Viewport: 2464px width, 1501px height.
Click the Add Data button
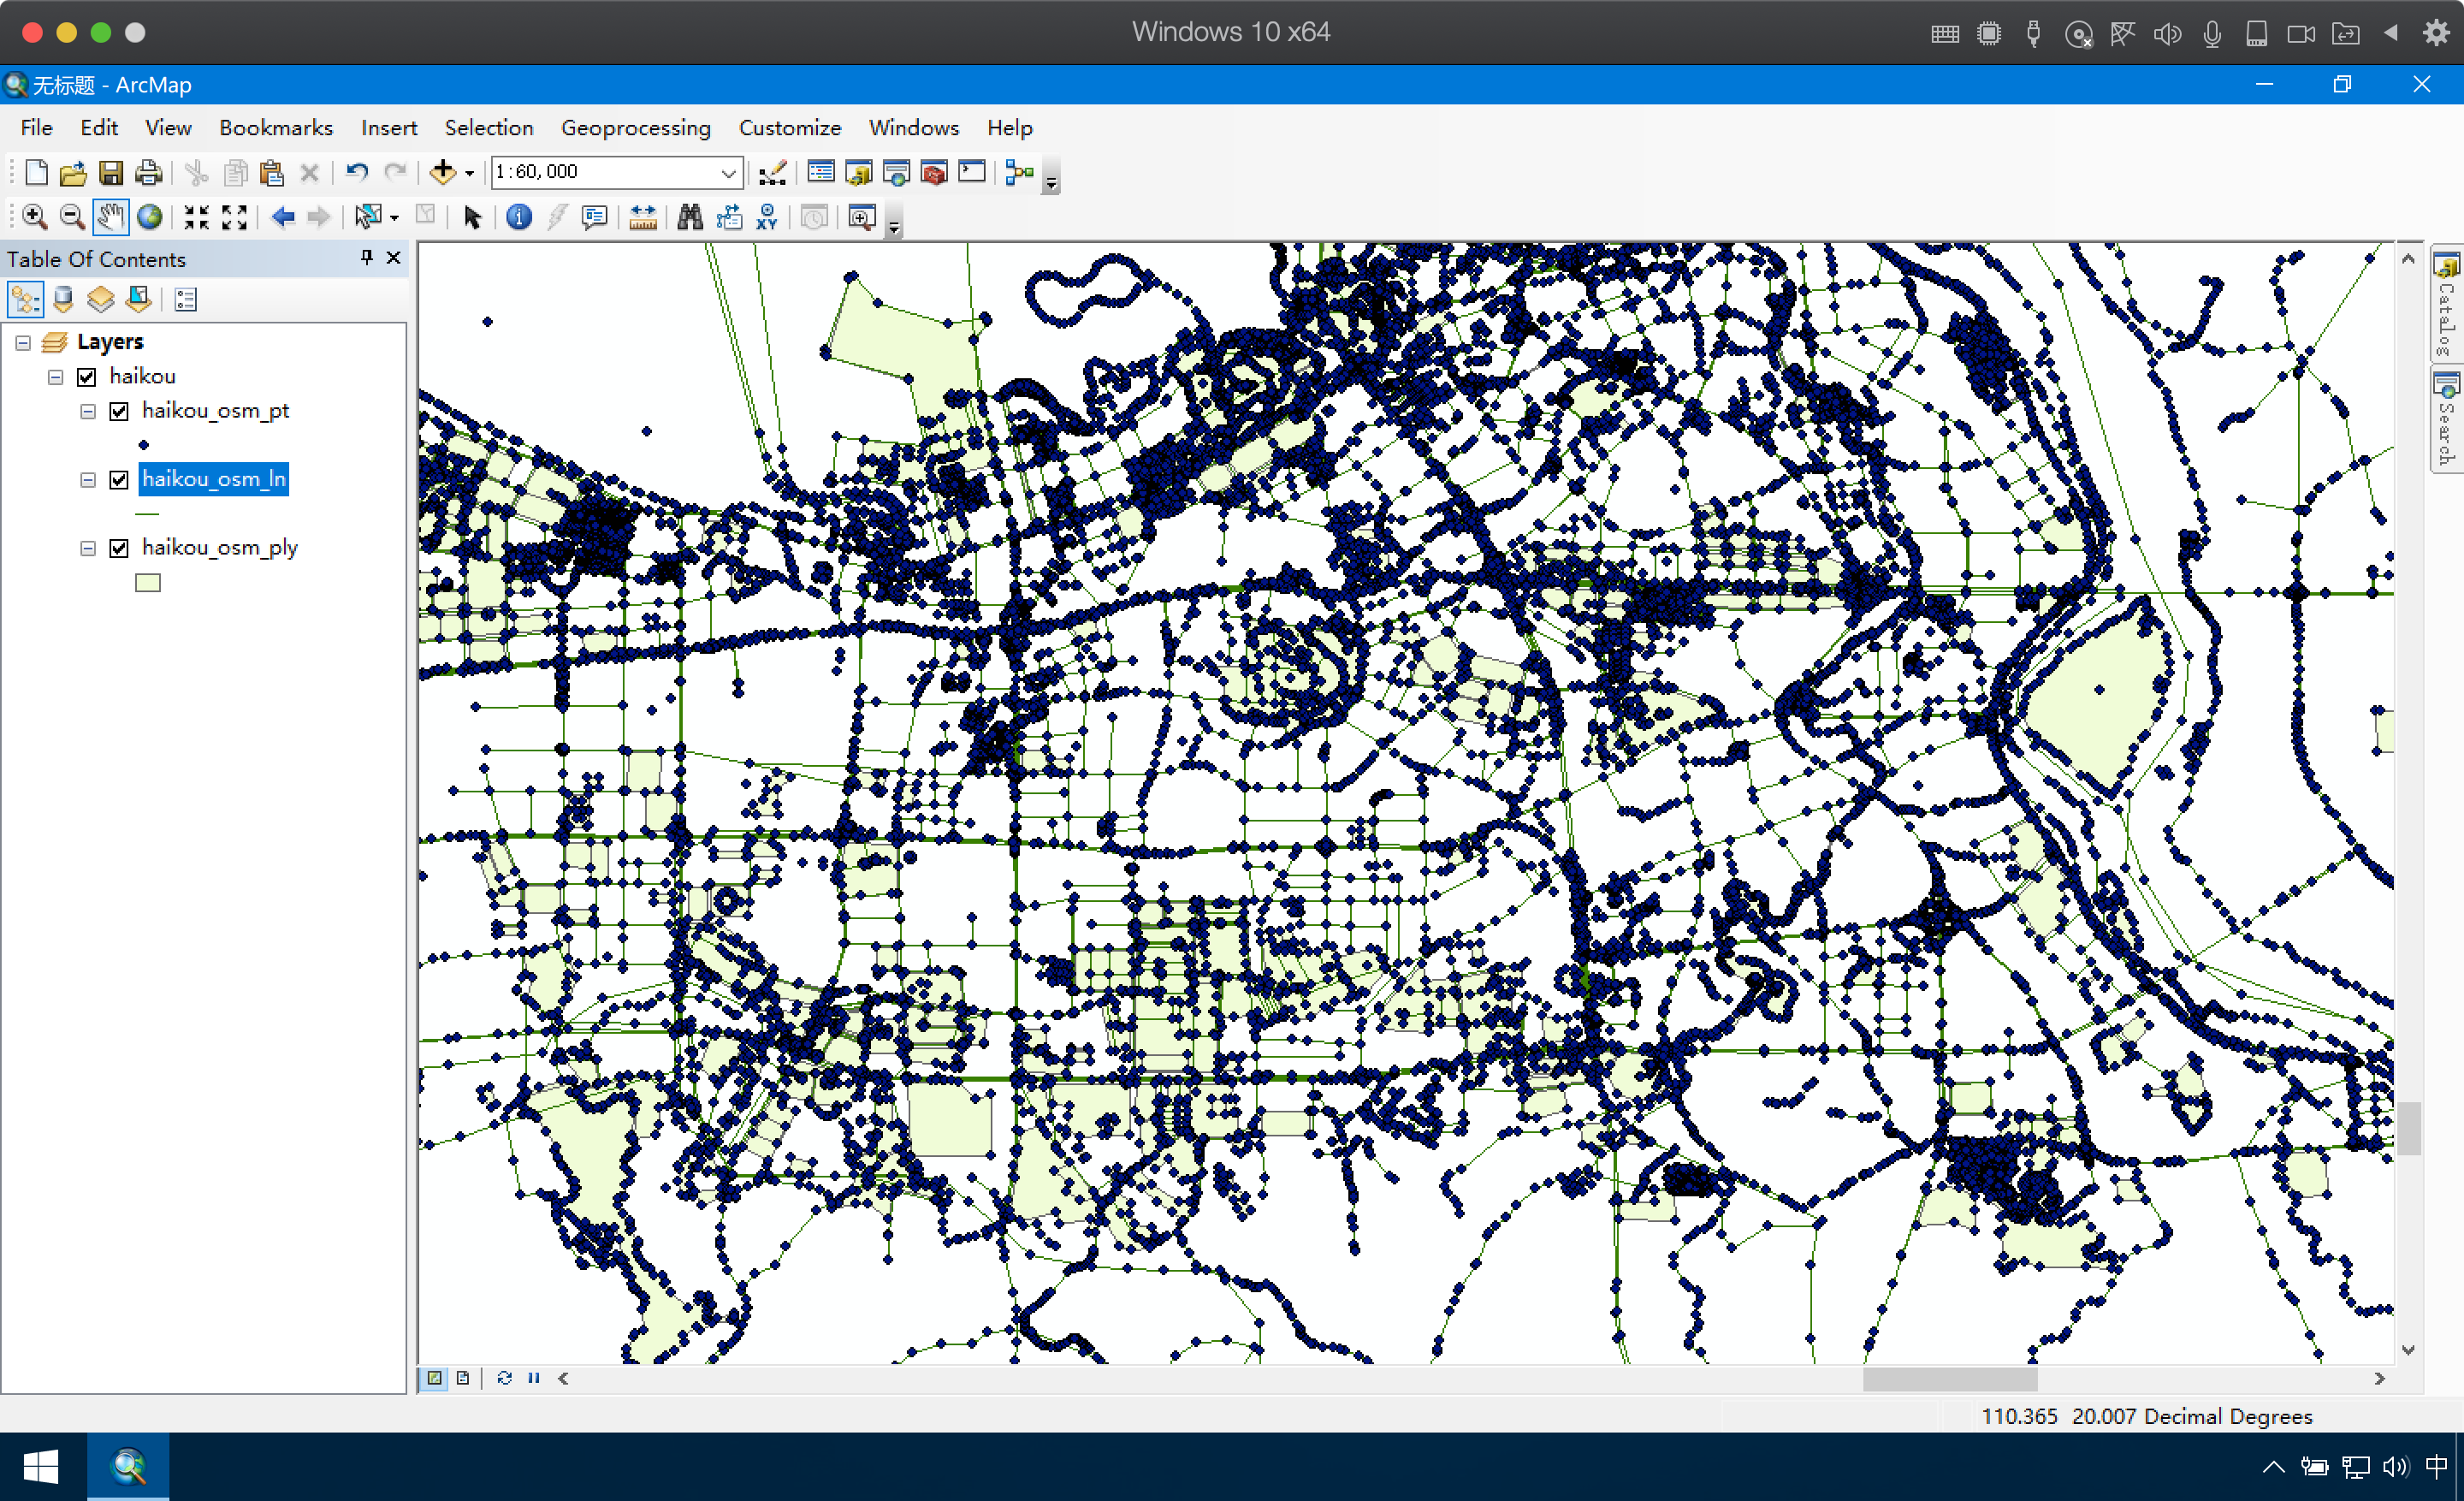[442, 172]
